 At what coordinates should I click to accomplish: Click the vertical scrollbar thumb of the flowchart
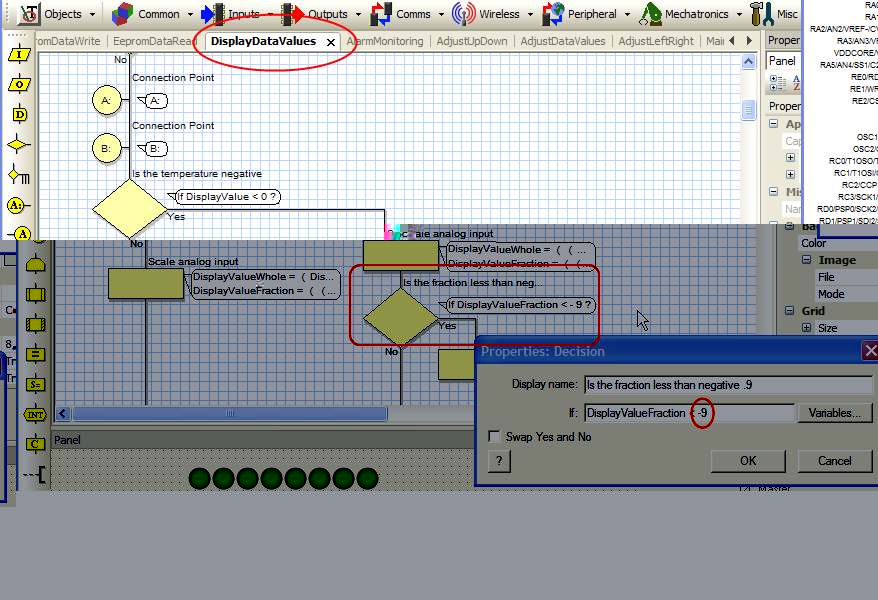[x=748, y=110]
